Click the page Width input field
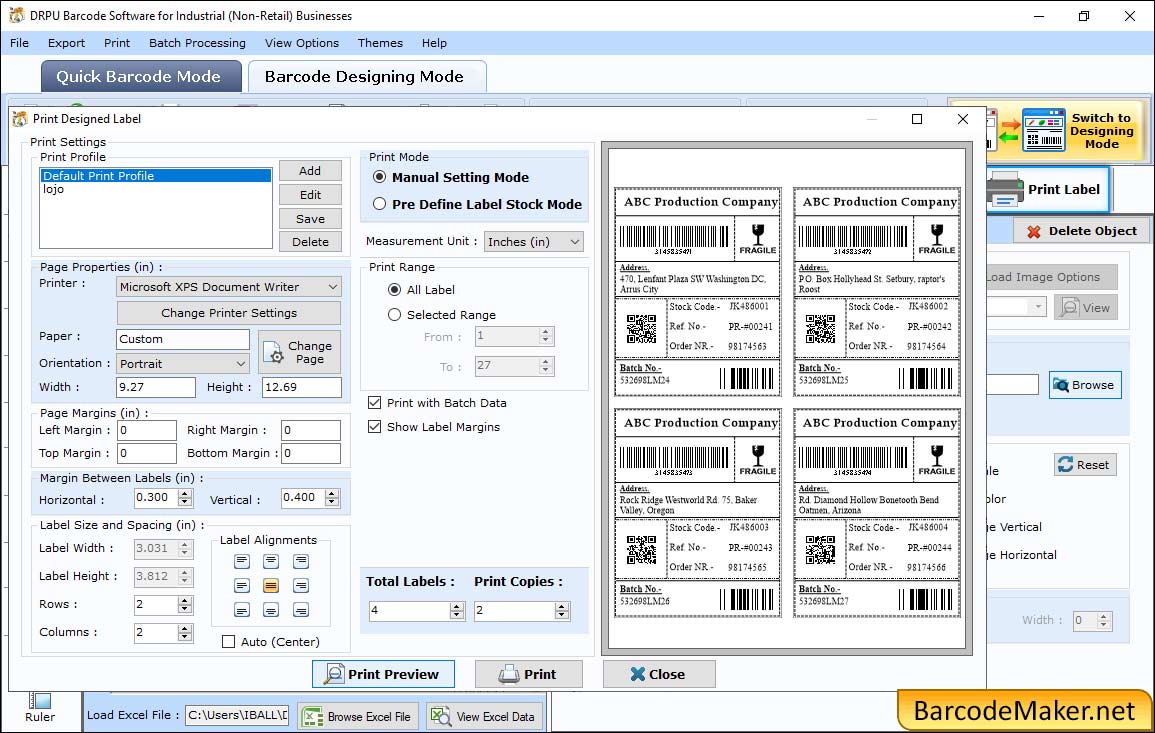 pos(156,387)
